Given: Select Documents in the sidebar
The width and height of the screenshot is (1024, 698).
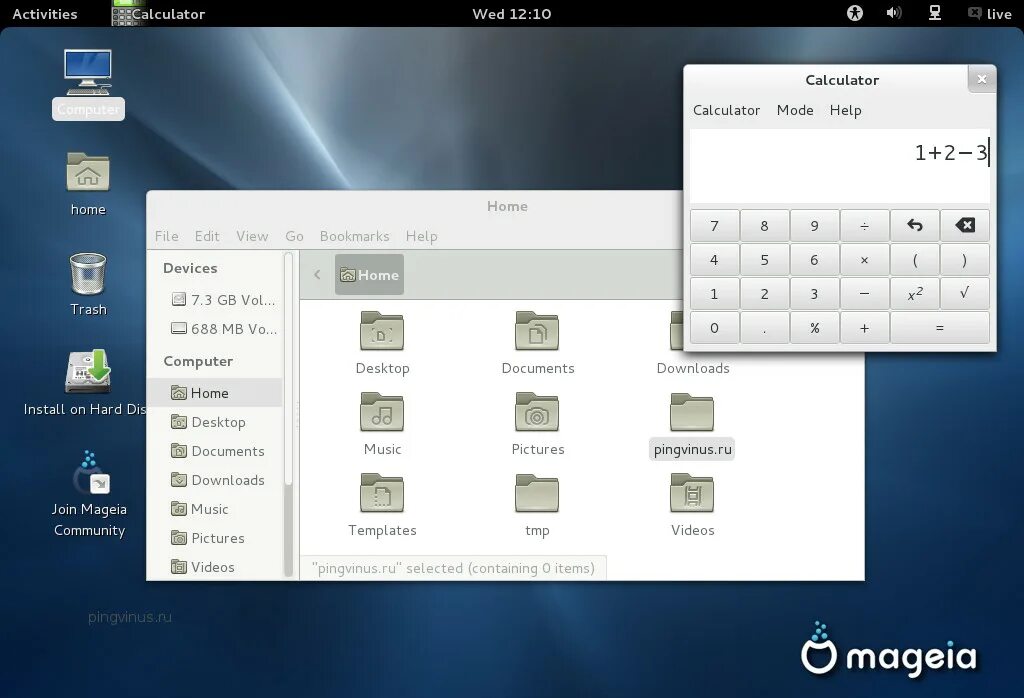Looking at the screenshot, I should pos(215,451).
